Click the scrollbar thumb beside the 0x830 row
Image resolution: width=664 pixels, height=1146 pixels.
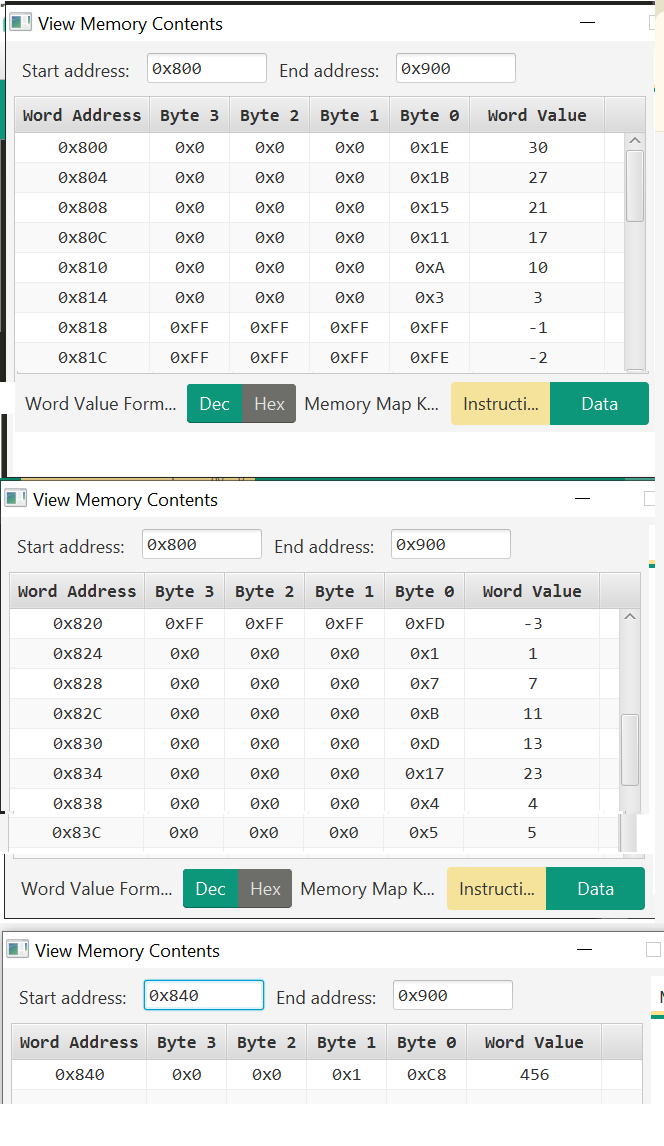[x=629, y=749]
